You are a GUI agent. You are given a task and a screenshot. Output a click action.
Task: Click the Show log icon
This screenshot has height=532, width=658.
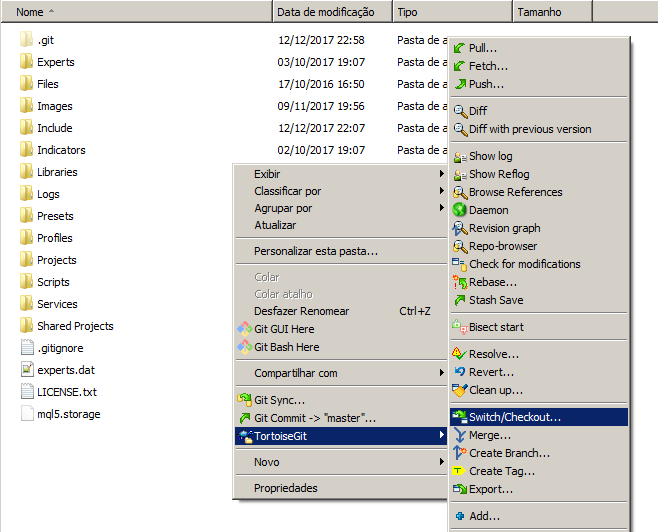460,156
